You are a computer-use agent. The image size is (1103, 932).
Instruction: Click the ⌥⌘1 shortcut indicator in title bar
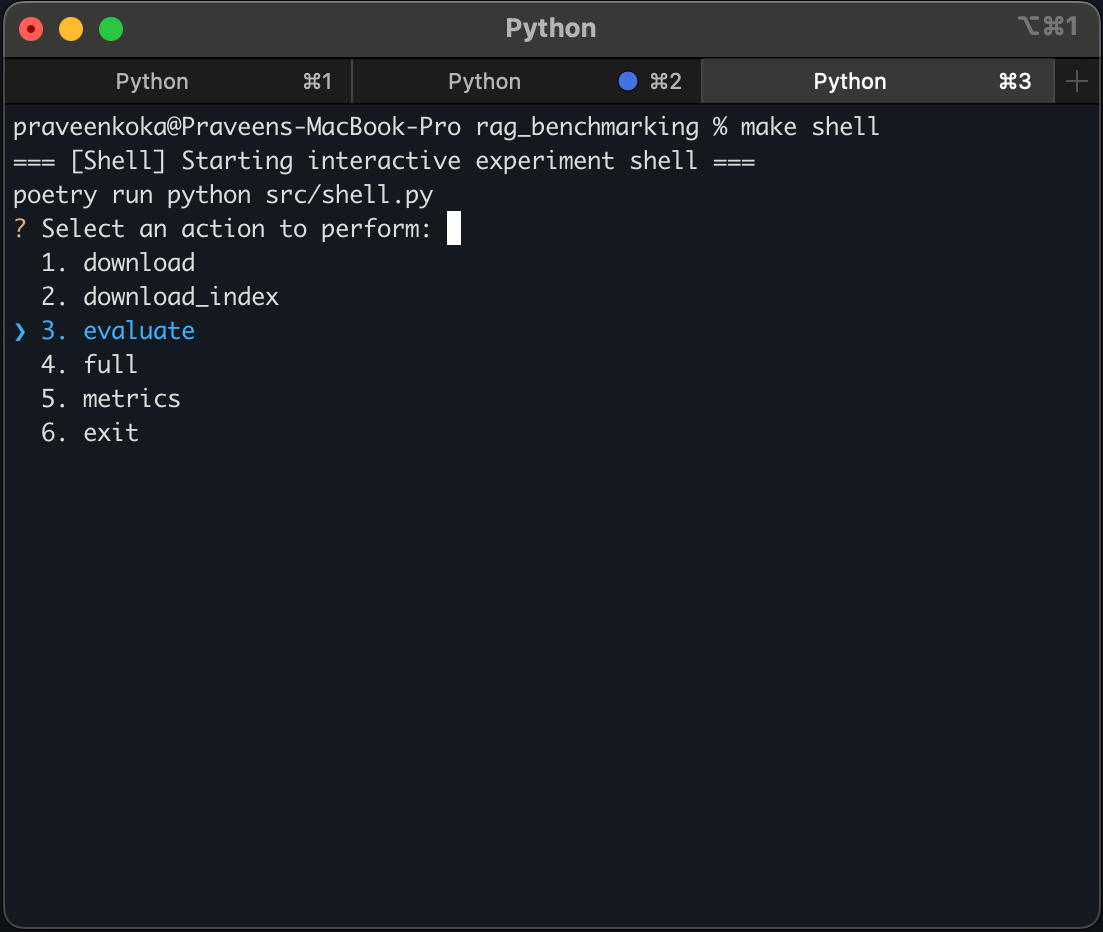point(1047,27)
